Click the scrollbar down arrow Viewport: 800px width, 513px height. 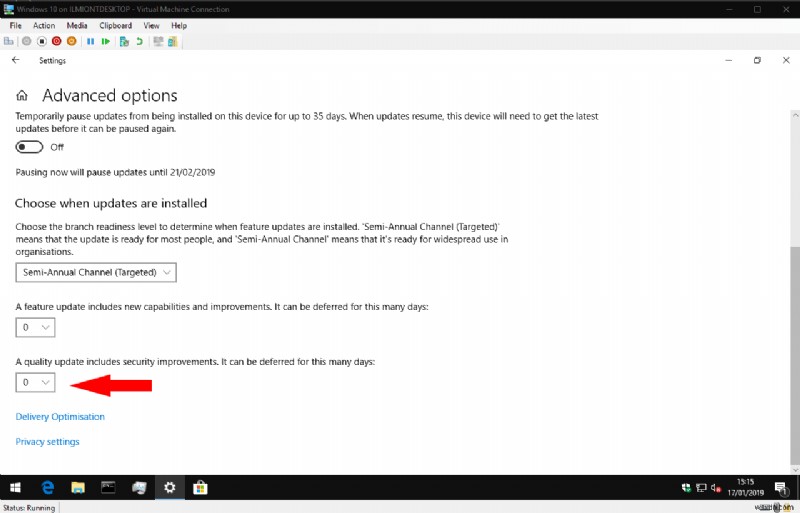coord(795,469)
